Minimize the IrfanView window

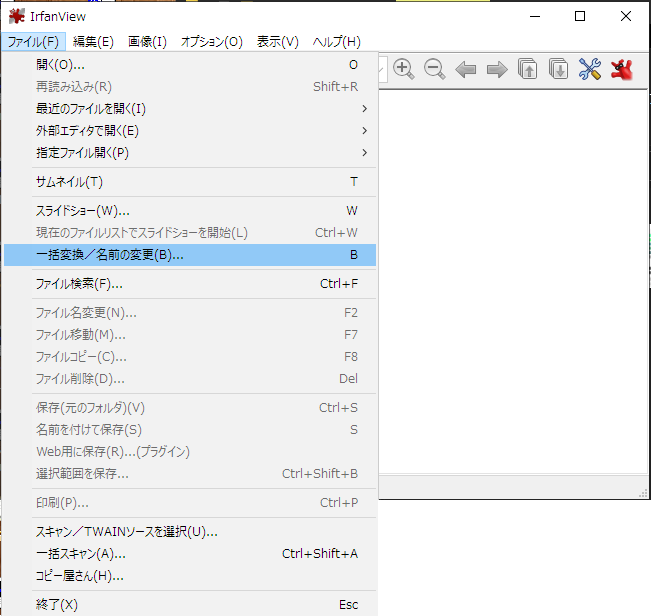pos(535,16)
